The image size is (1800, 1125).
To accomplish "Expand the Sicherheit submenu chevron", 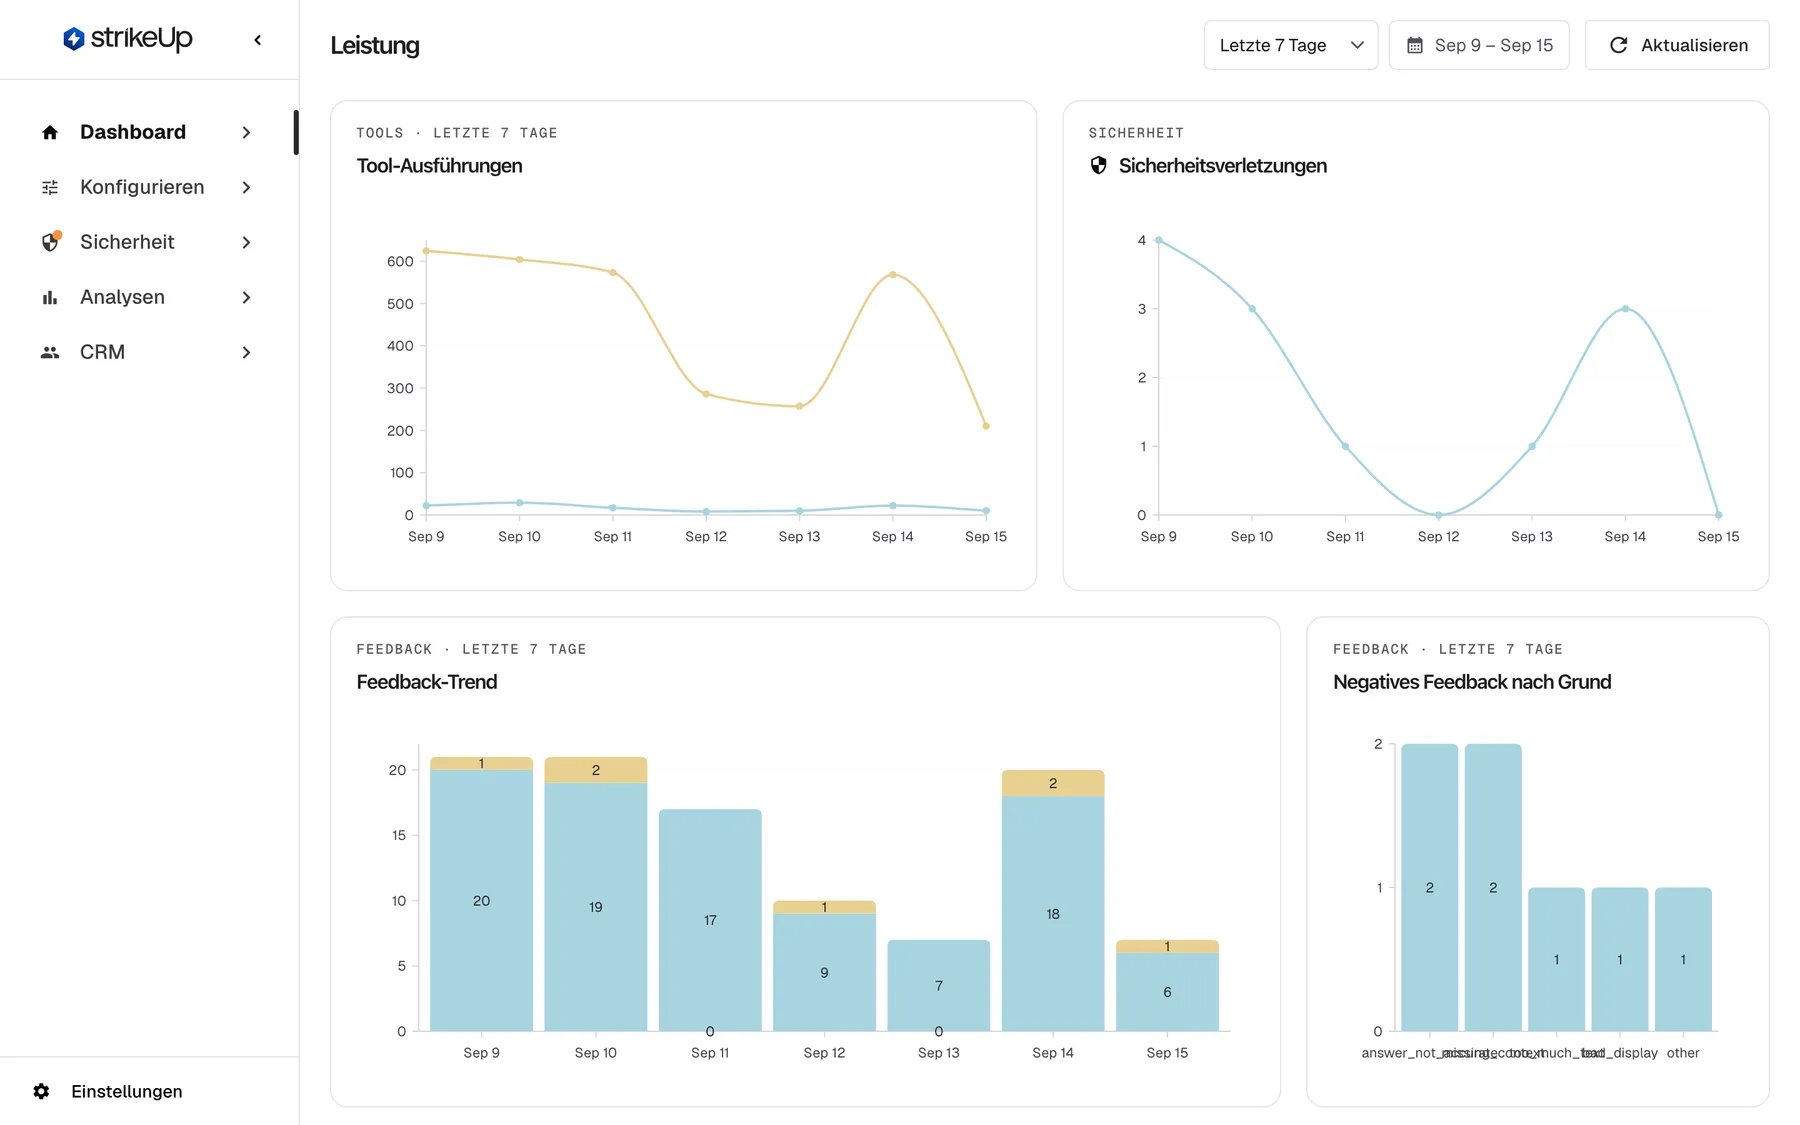I will point(246,242).
